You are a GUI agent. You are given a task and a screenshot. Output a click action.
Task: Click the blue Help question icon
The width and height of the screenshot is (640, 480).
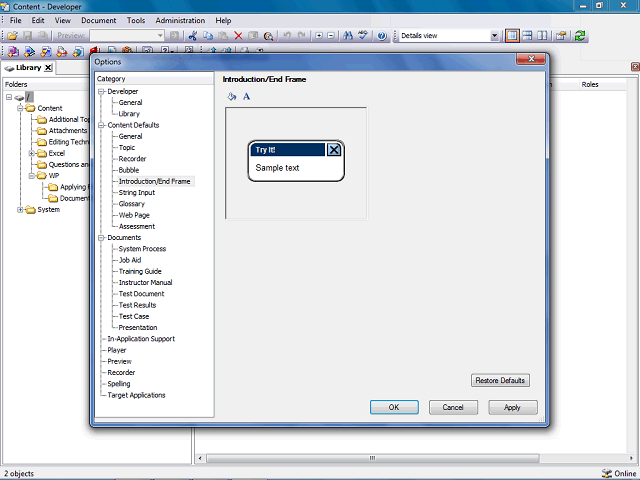tap(382, 36)
